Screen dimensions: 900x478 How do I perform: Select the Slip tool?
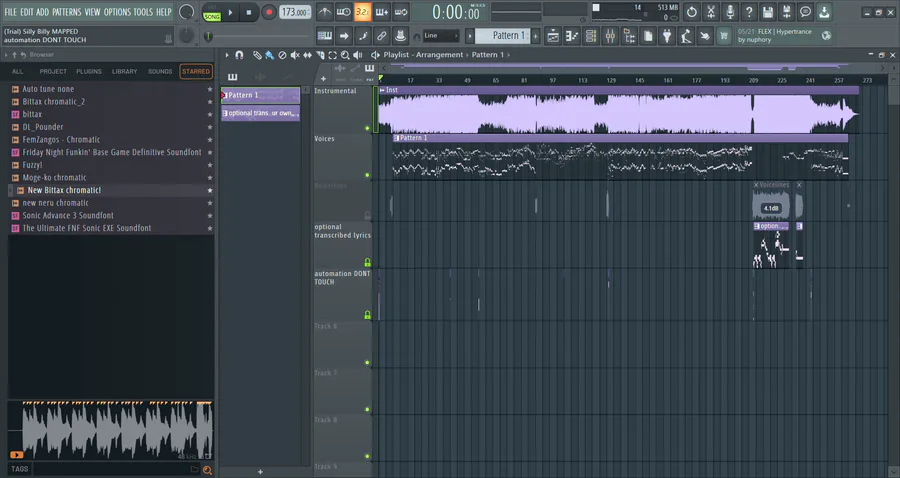coord(307,55)
